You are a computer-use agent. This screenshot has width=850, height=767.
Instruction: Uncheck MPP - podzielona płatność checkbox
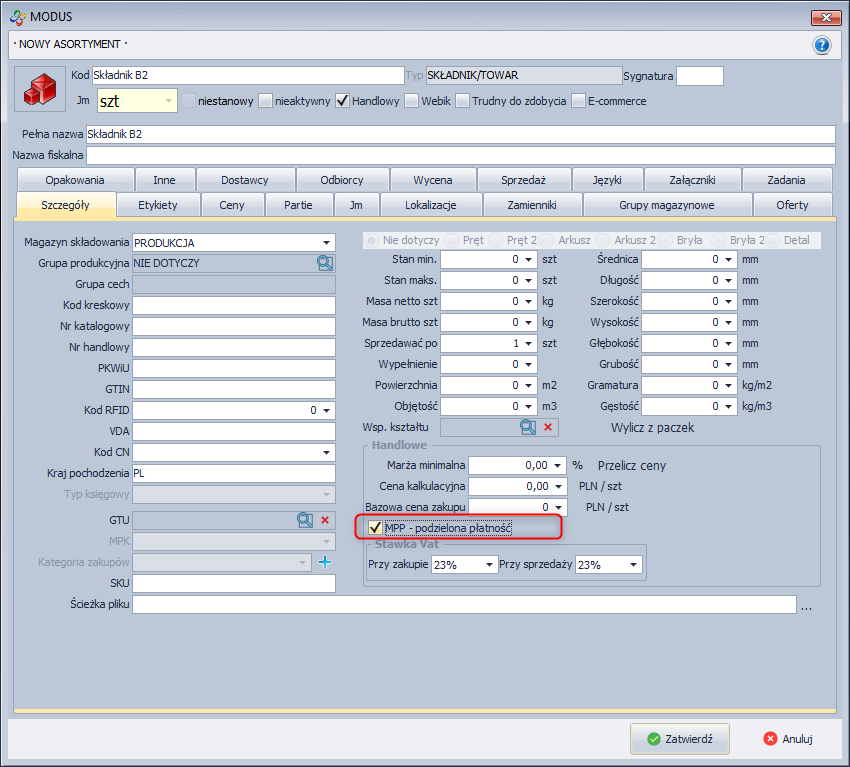click(376, 527)
